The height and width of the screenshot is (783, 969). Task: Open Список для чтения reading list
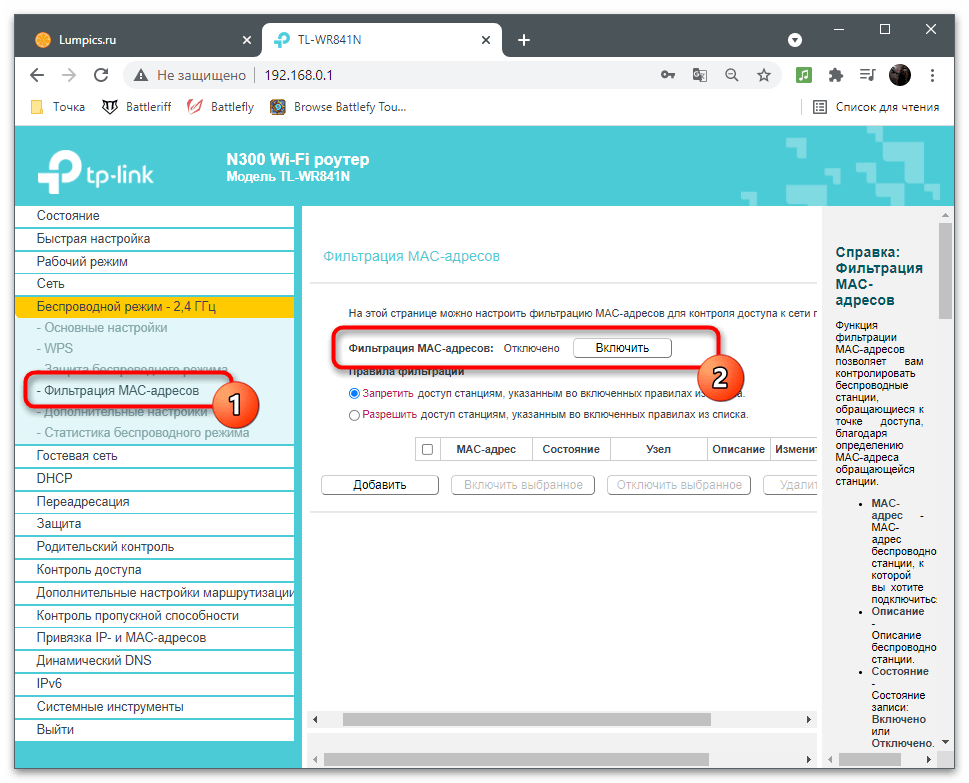pos(876,107)
